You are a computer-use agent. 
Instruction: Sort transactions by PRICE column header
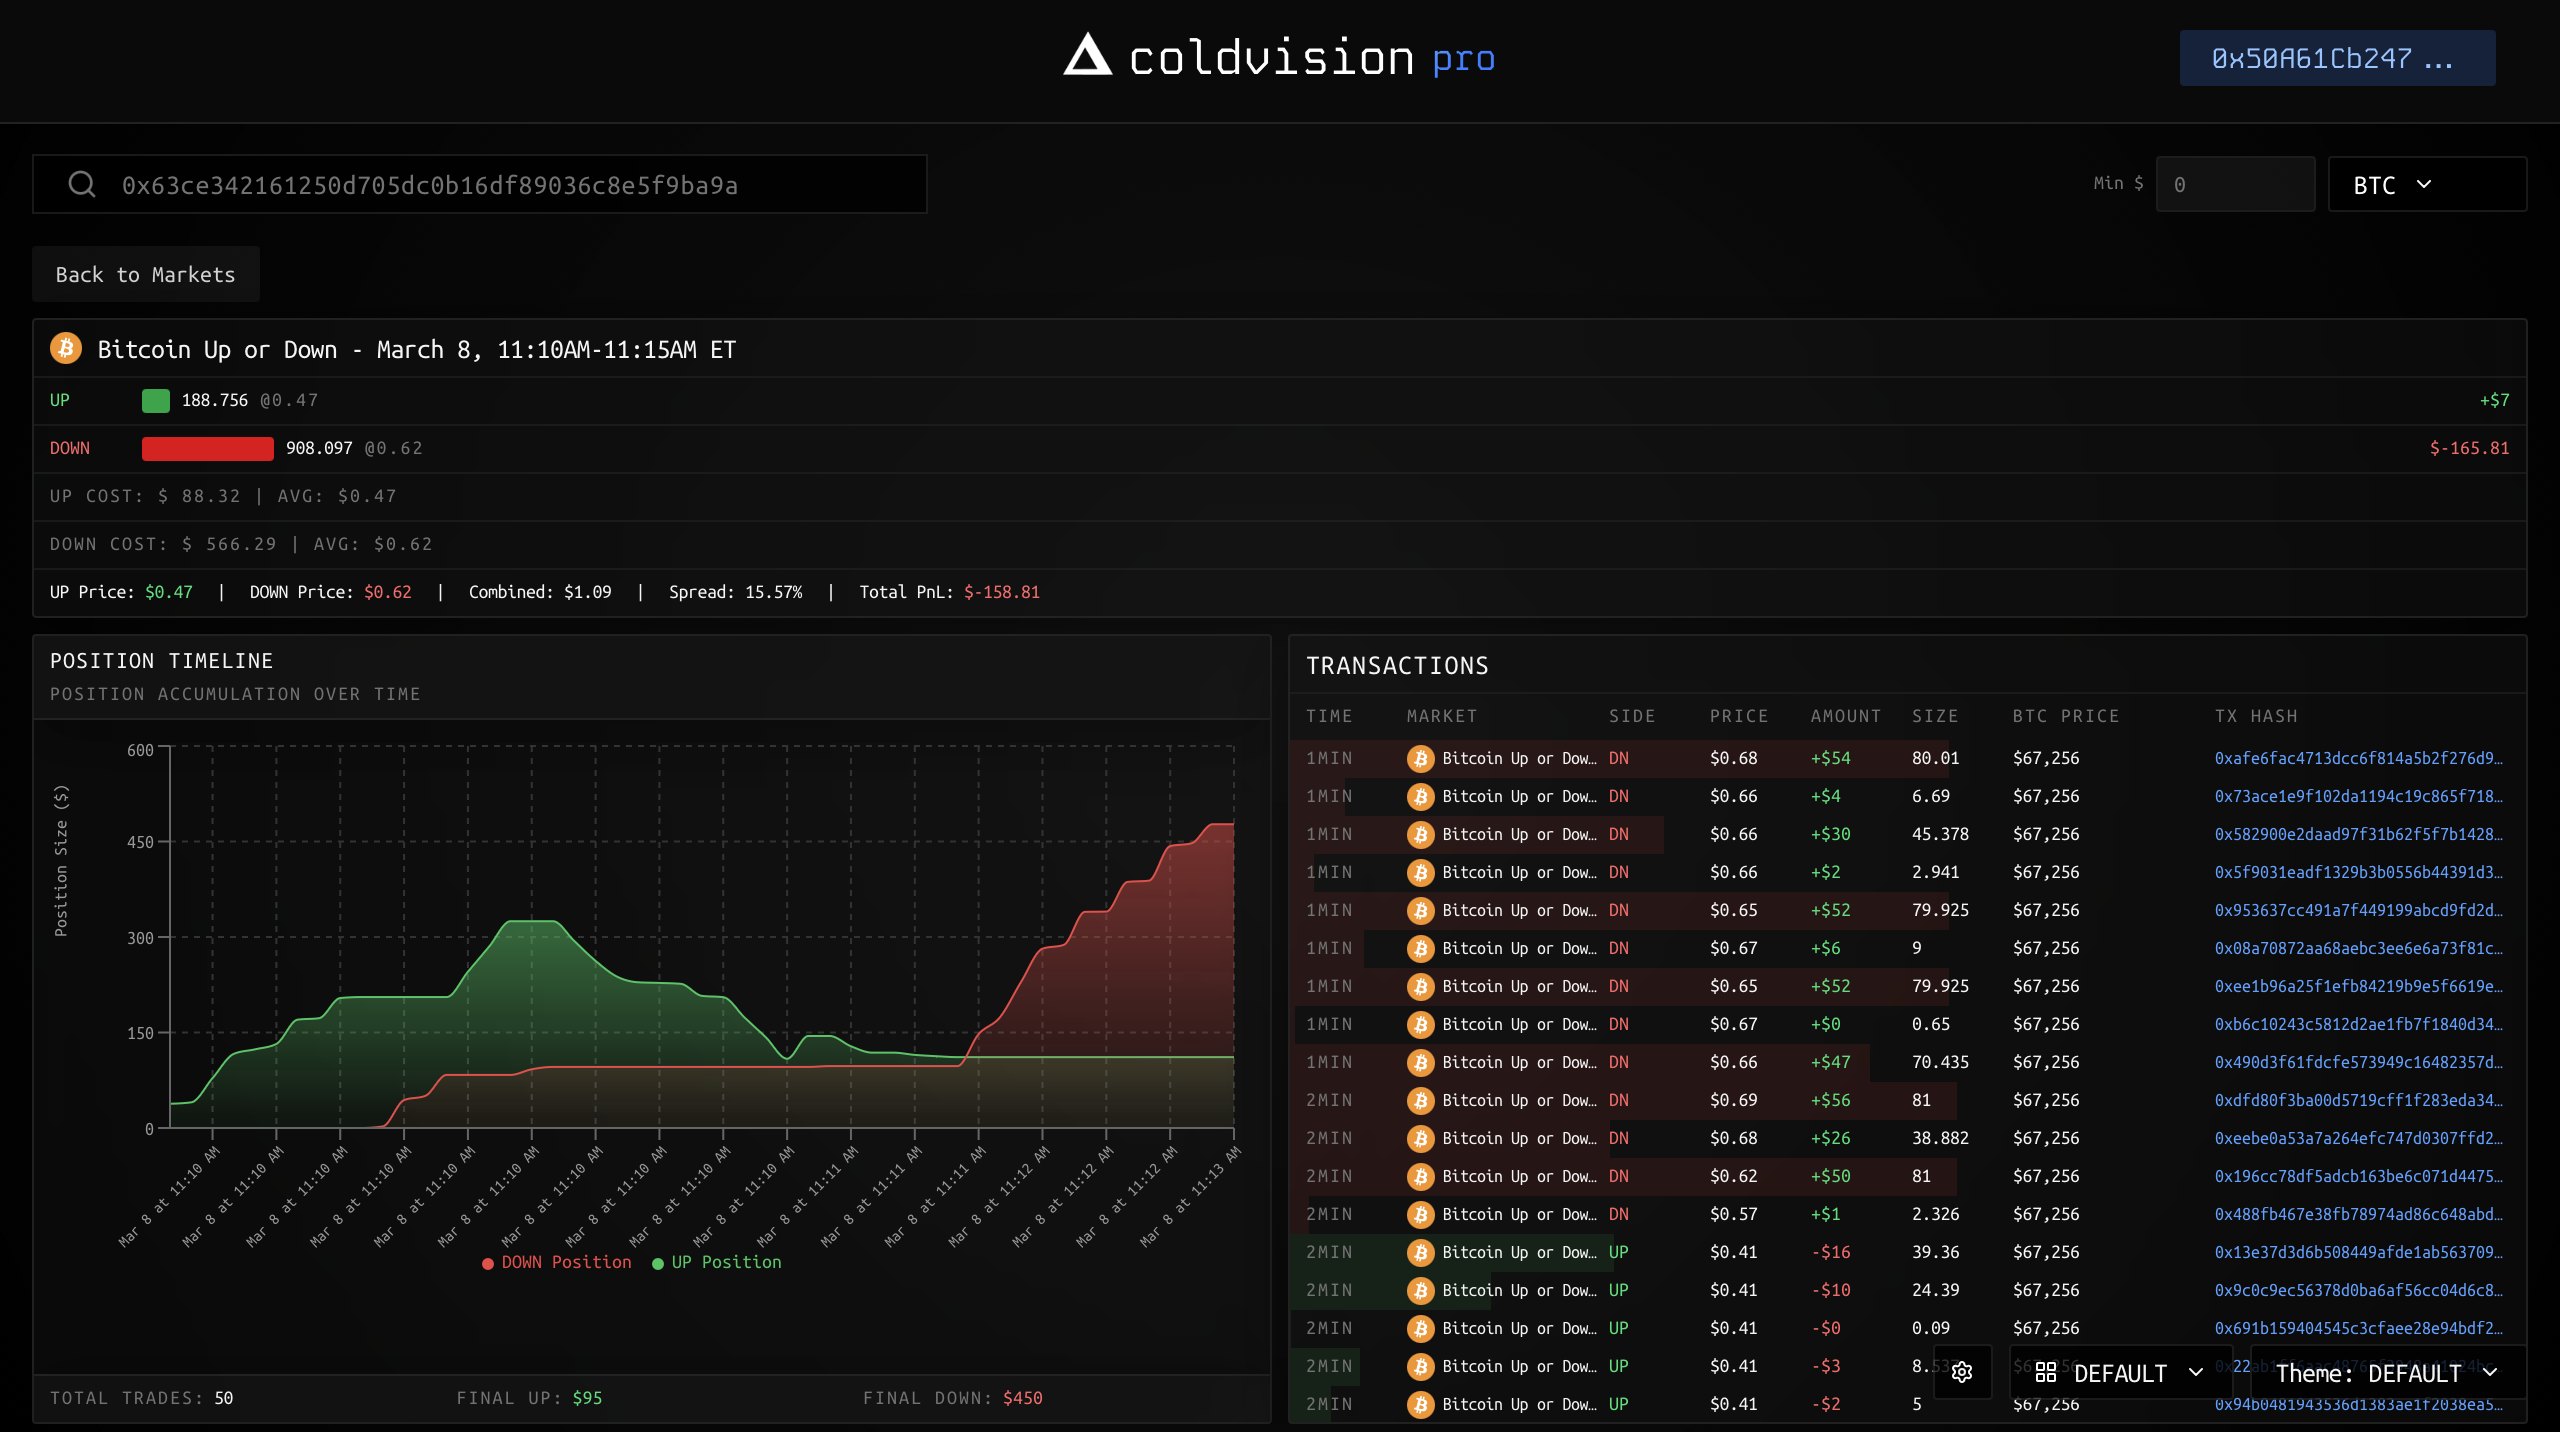point(1738,716)
